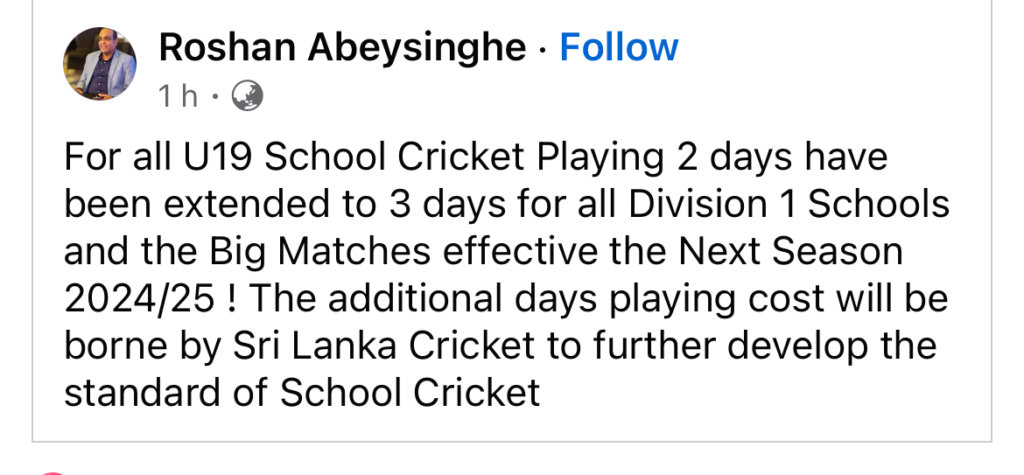This screenshot has width=1024, height=475.
Task: Click 'standard of School Cricket' closing line
Action: [x=302, y=392]
